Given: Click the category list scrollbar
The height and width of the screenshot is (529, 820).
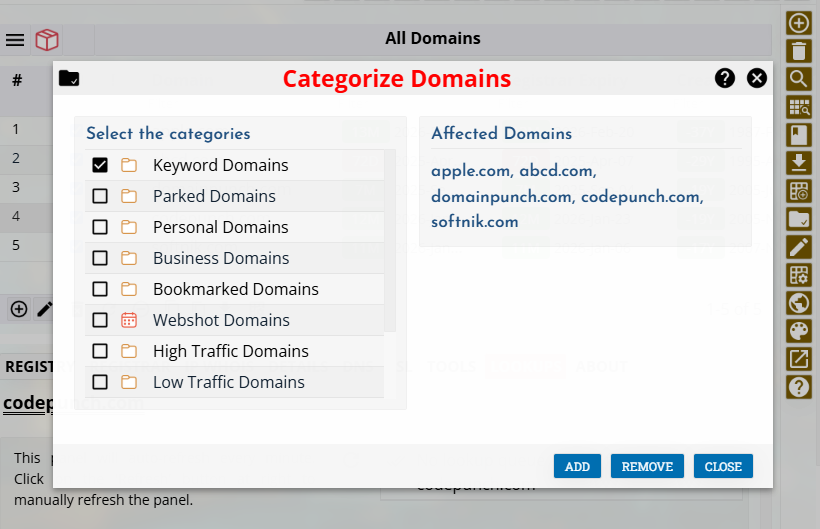Looking at the screenshot, I should tap(390, 240).
